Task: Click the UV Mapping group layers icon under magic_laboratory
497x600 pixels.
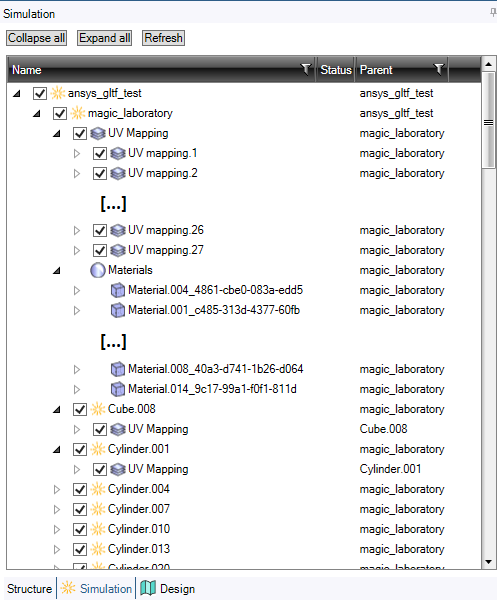Action: pos(98,133)
